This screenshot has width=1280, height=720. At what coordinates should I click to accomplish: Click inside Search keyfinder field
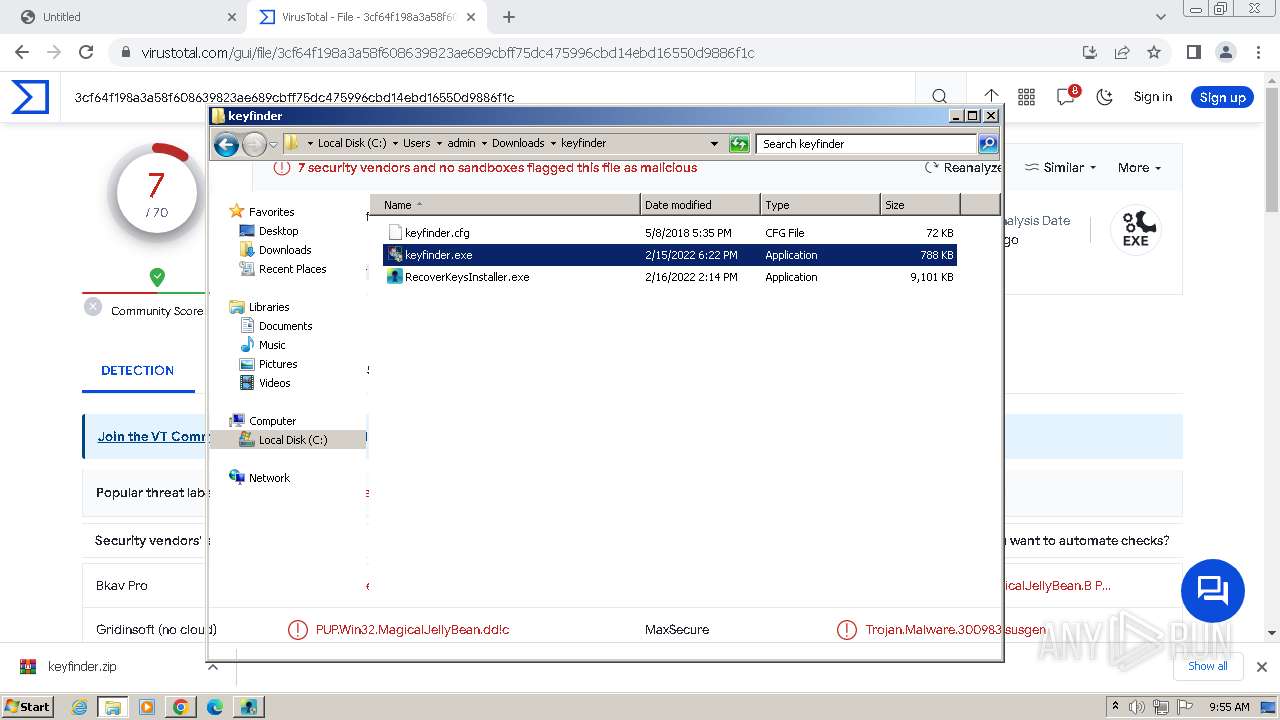tap(866, 144)
